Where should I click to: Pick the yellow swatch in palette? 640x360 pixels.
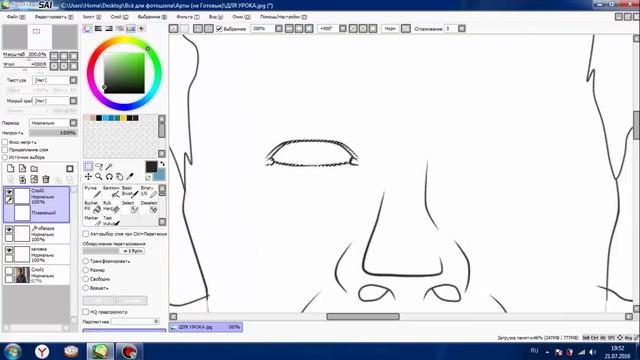(123, 118)
